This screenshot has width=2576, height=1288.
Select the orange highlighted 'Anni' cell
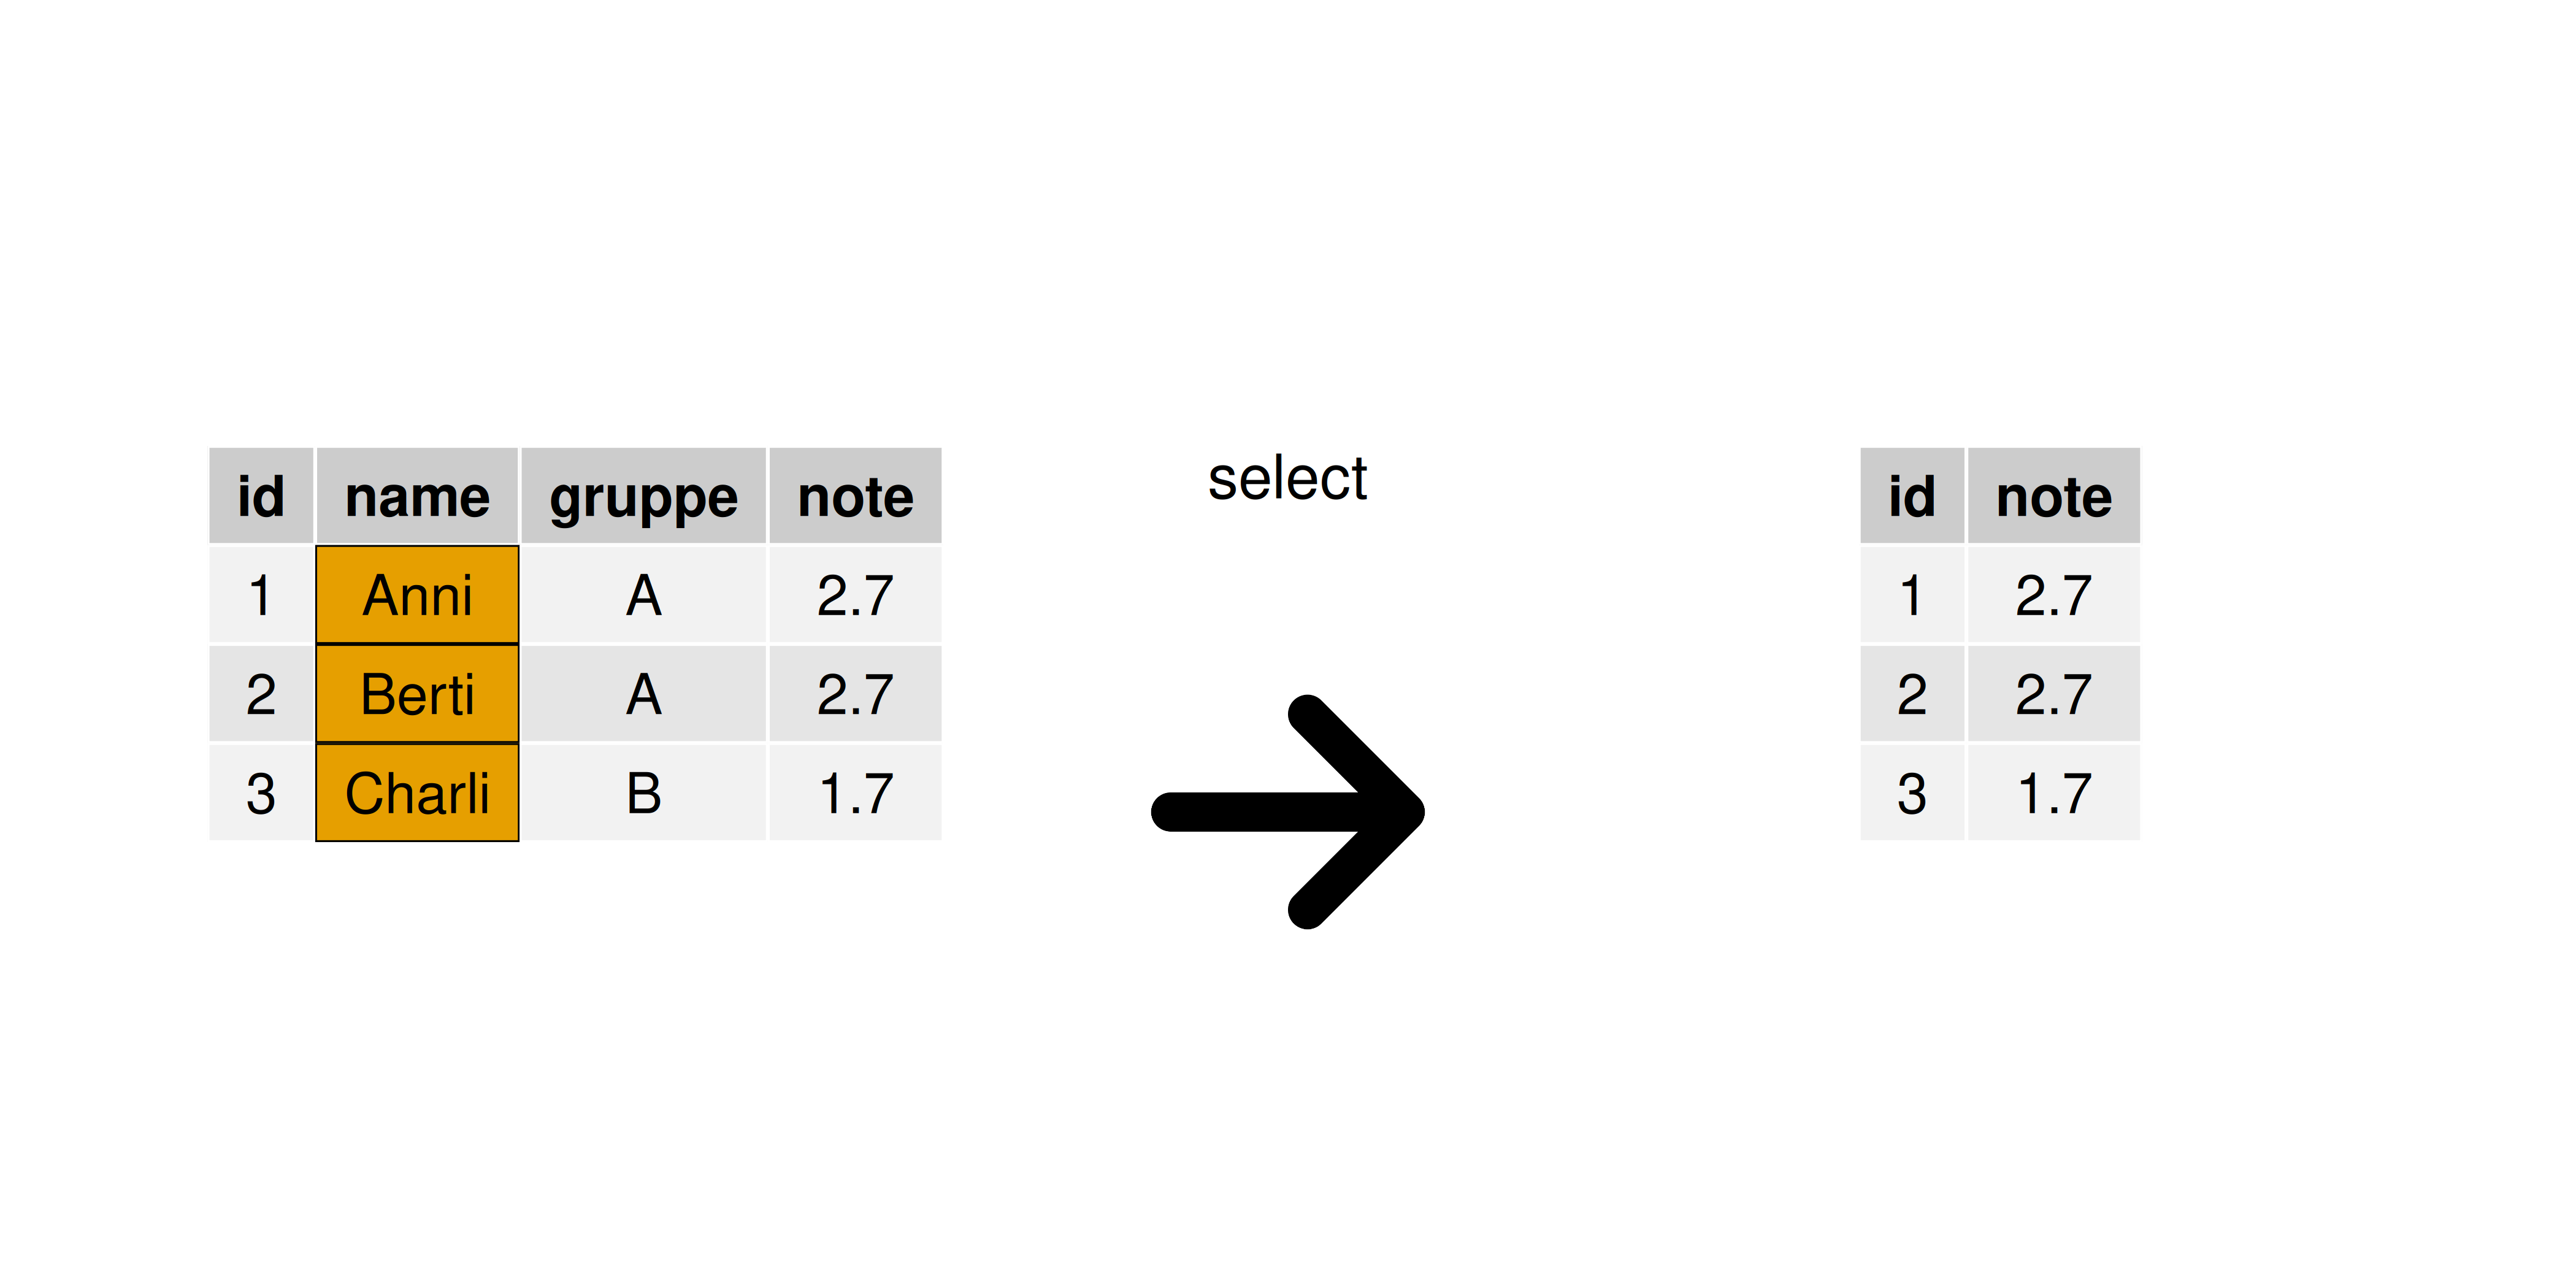click(x=417, y=595)
